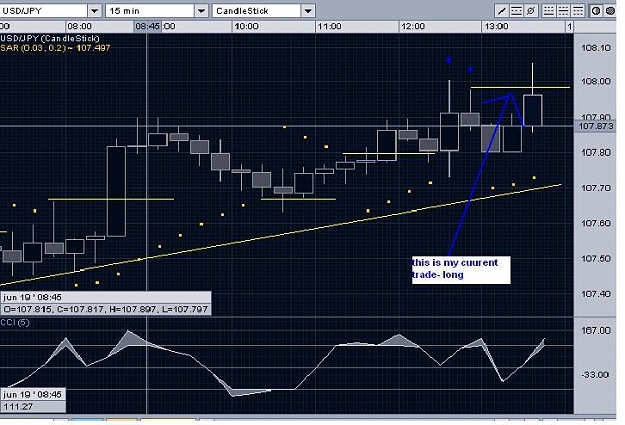Click the CandleStick chart type field
This screenshot has width=625, height=425.
point(257,11)
